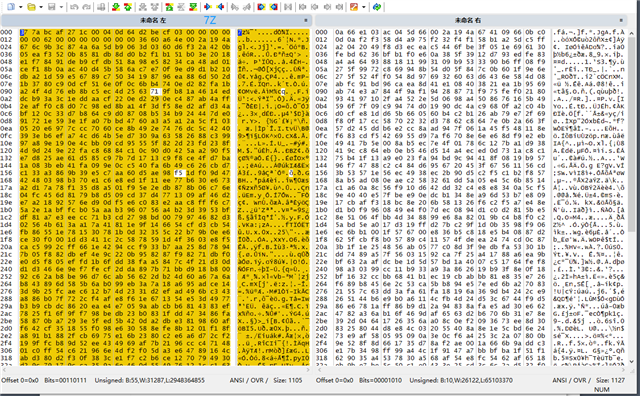This screenshot has width=640, height=396.
Task: Click right status 'Bits=00001010'
Action: 380,380
